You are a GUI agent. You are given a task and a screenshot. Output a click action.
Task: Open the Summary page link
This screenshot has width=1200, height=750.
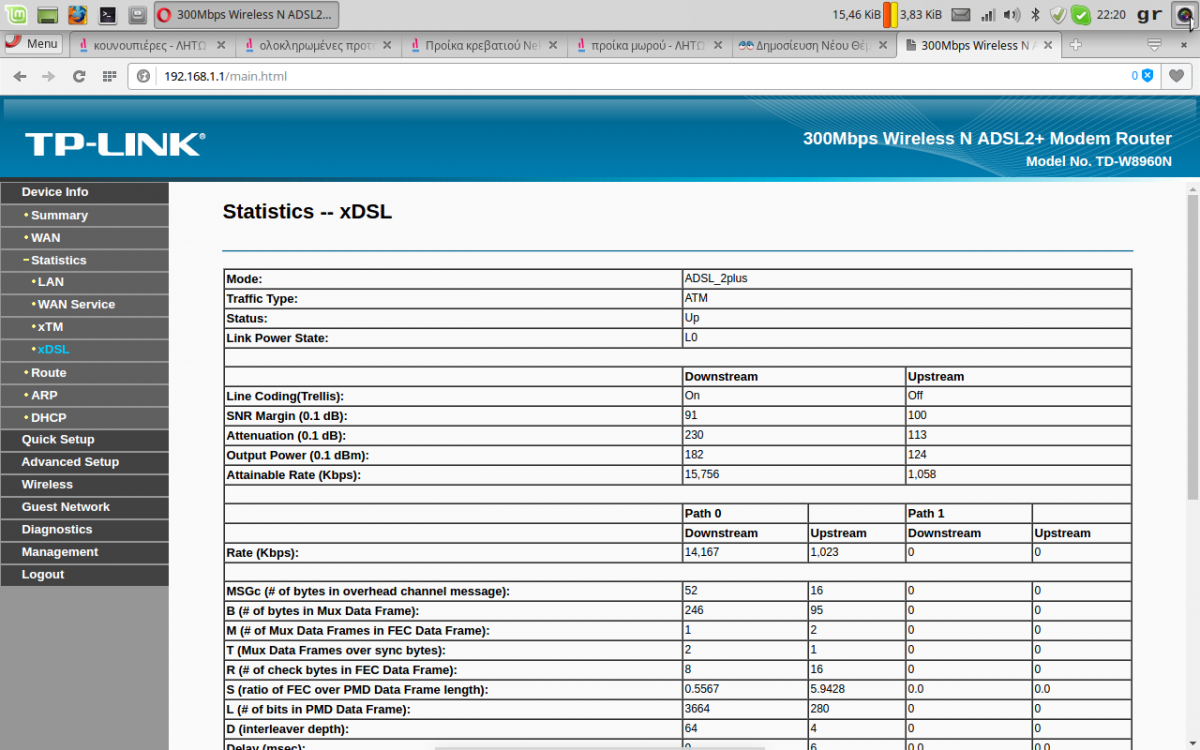point(59,215)
